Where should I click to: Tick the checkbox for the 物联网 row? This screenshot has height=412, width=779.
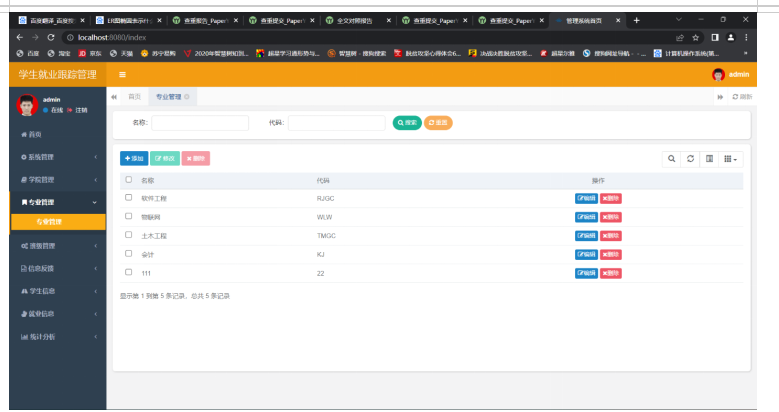pyautogui.click(x=129, y=216)
